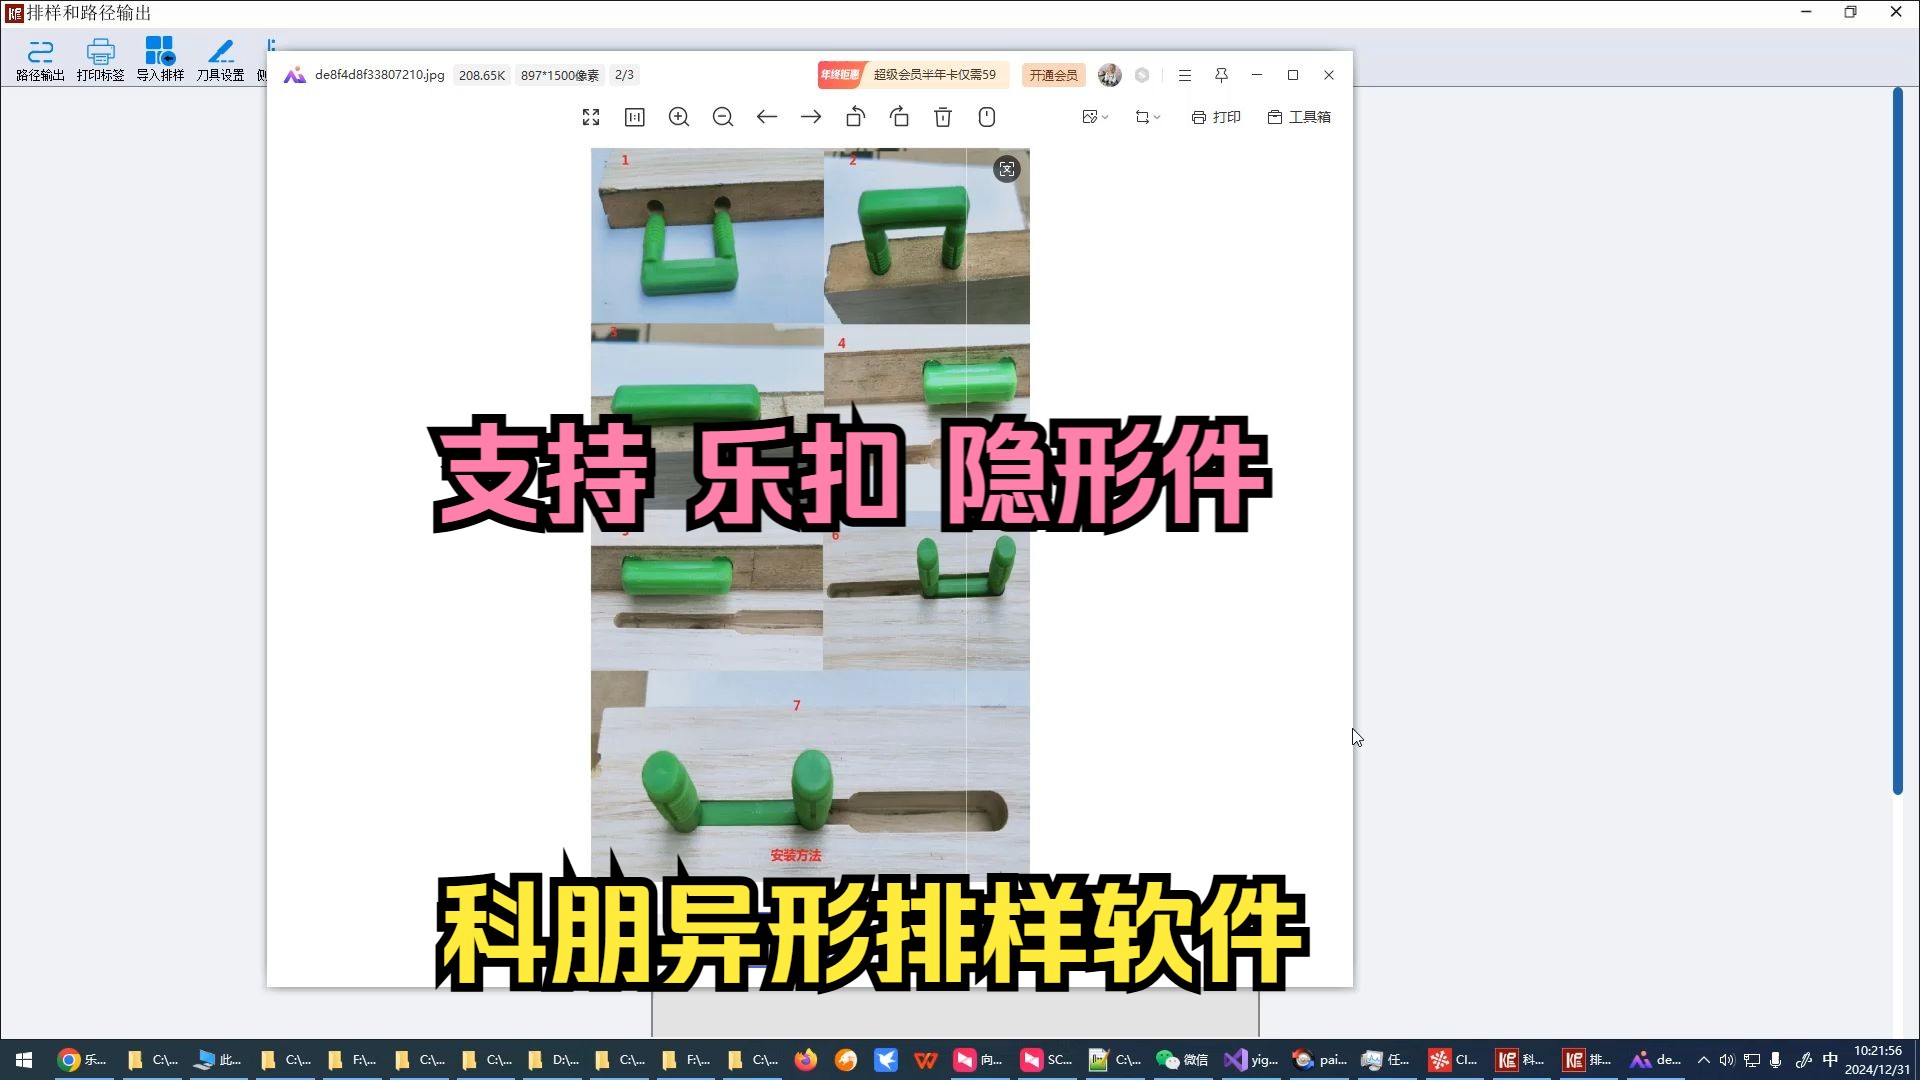Open Firefox from the taskbar
The height and width of the screenshot is (1080, 1920).
tap(806, 1060)
